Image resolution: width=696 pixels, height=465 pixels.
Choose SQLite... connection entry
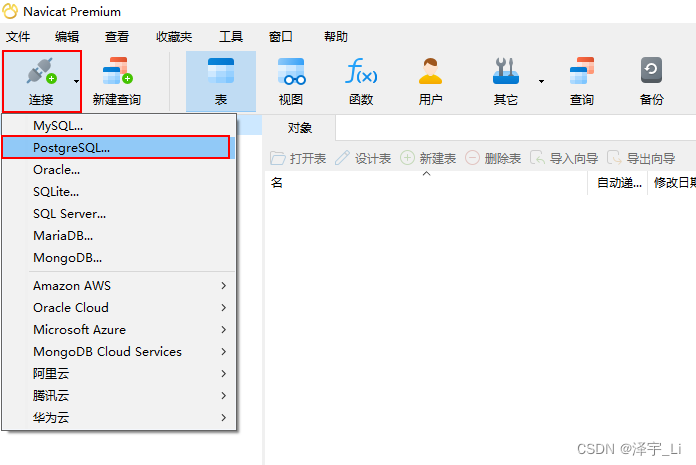(119, 192)
